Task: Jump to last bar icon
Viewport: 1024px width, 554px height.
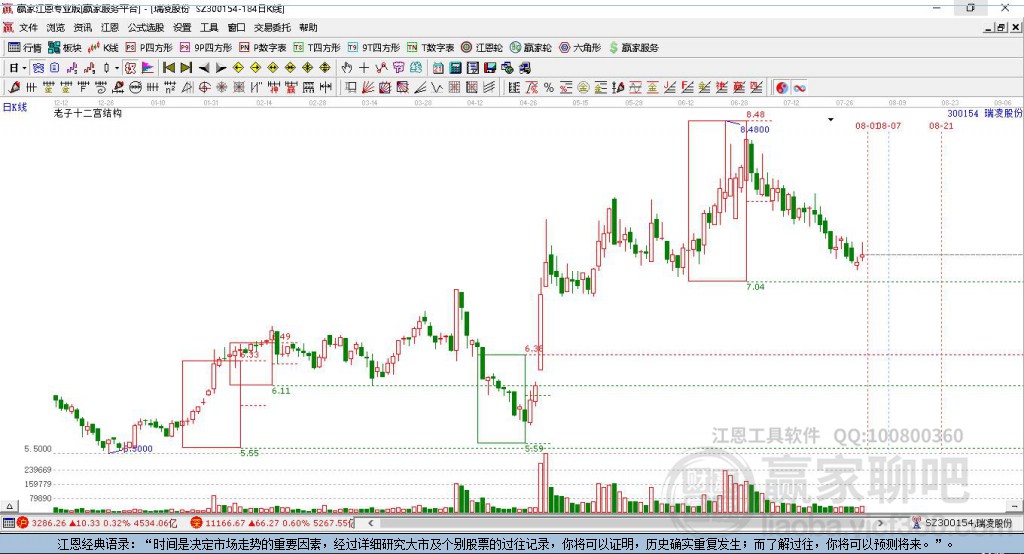Action: [x=186, y=67]
